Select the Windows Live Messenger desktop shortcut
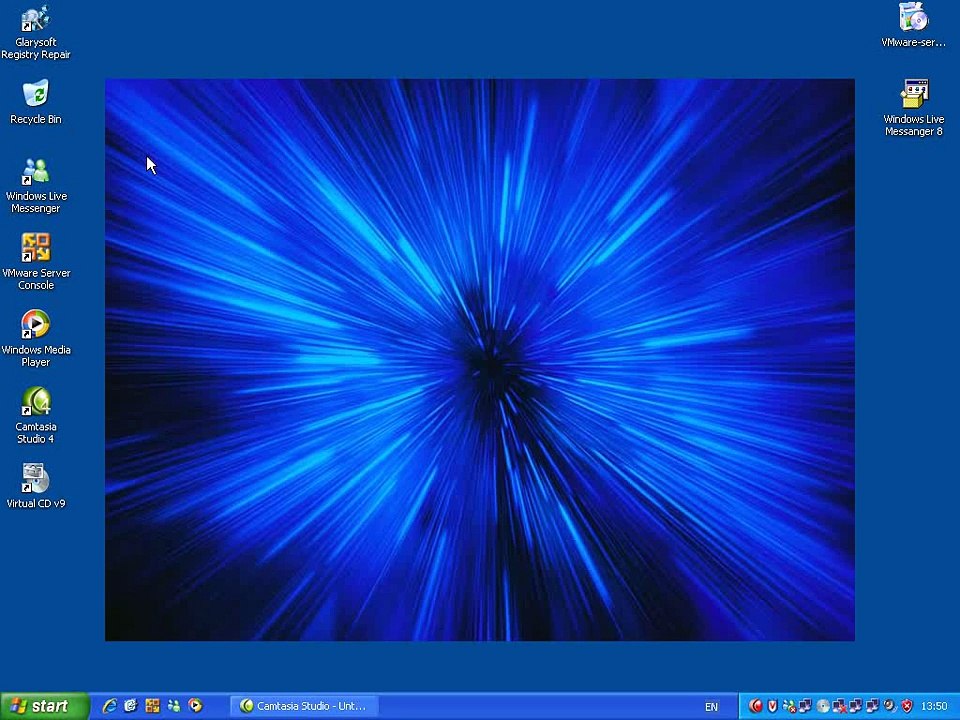This screenshot has width=960, height=720. [x=36, y=186]
